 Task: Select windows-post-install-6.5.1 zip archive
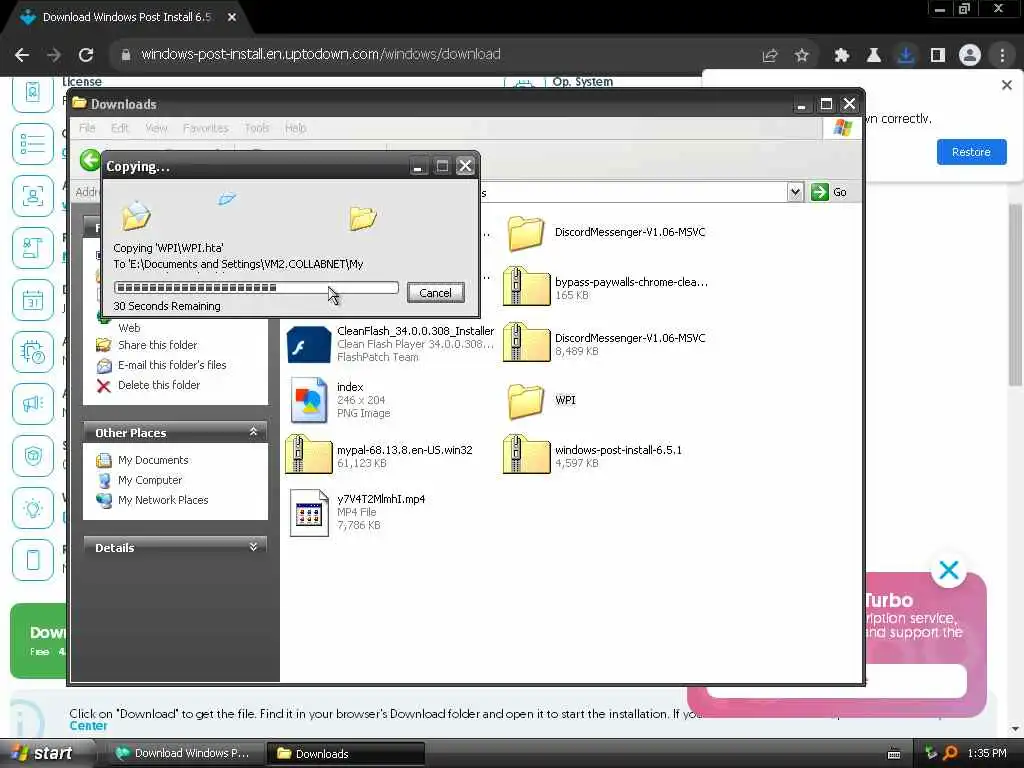(x=593, y=455)
